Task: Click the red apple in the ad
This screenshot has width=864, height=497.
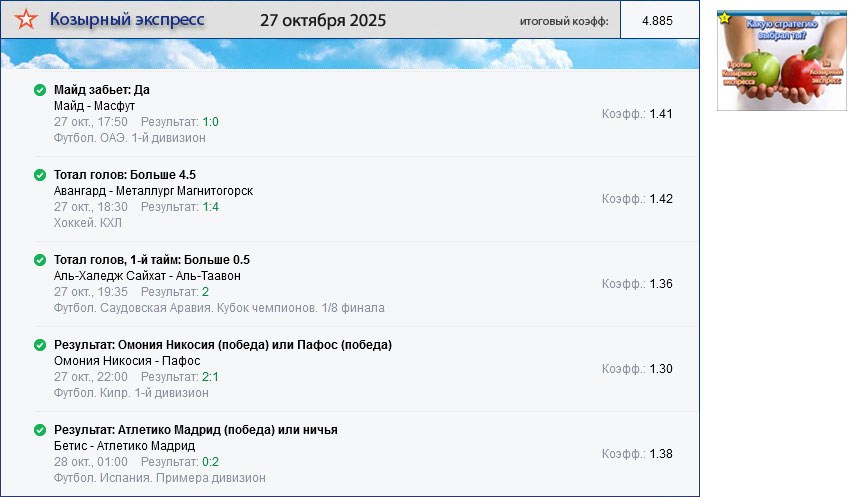Action: [803, 70]
